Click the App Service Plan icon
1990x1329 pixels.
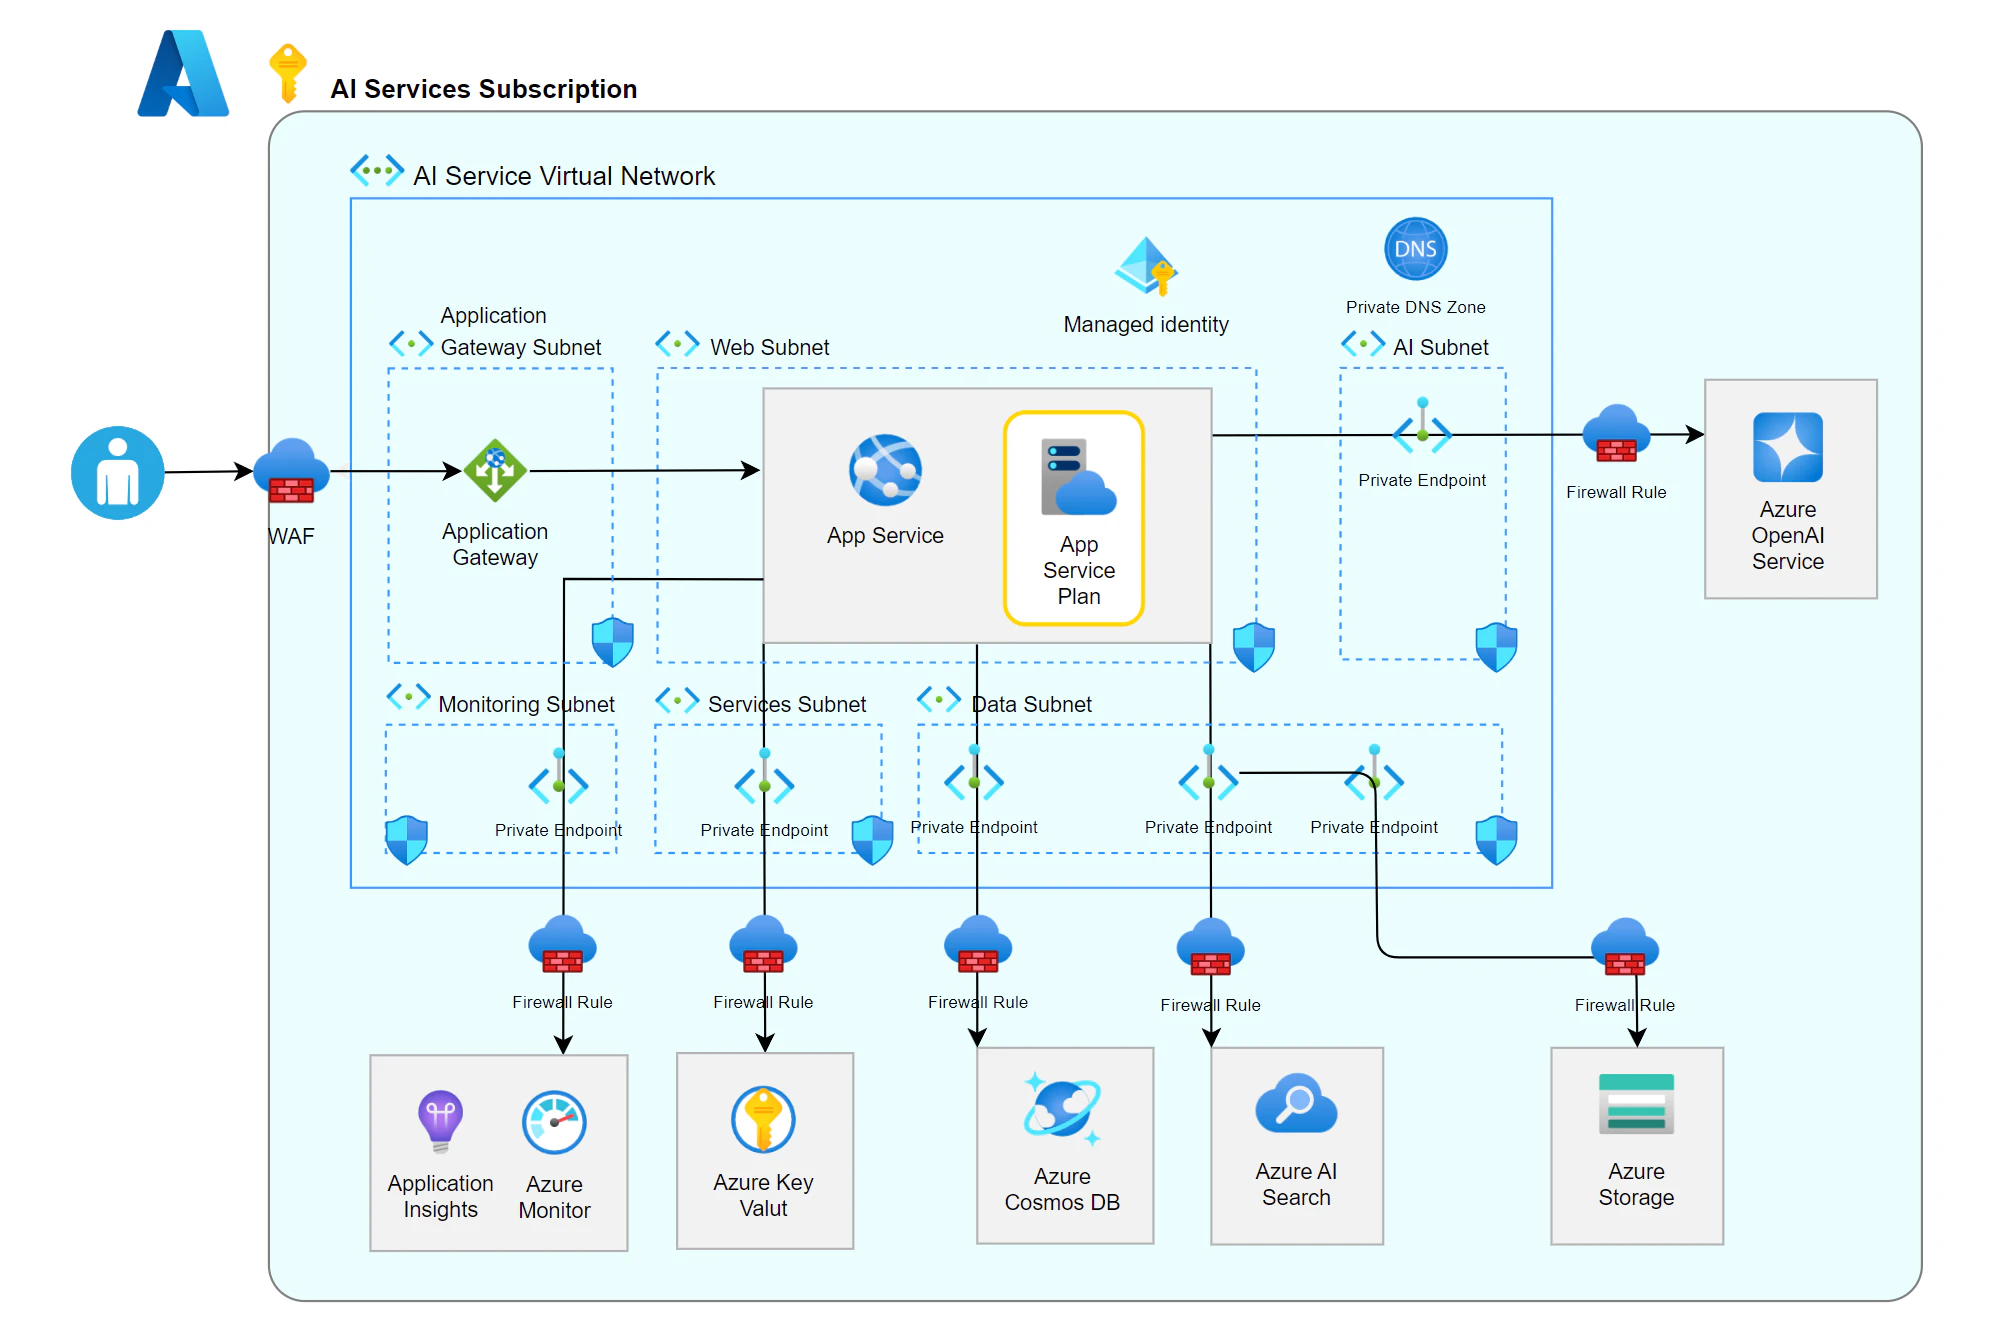point(1078,477)
